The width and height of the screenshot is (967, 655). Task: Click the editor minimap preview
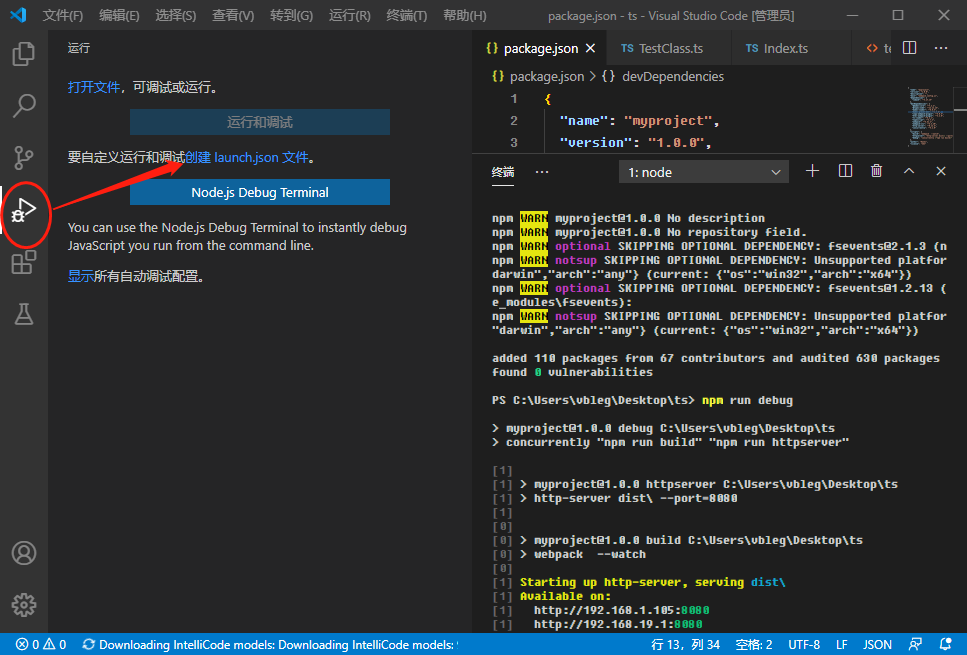931,117
